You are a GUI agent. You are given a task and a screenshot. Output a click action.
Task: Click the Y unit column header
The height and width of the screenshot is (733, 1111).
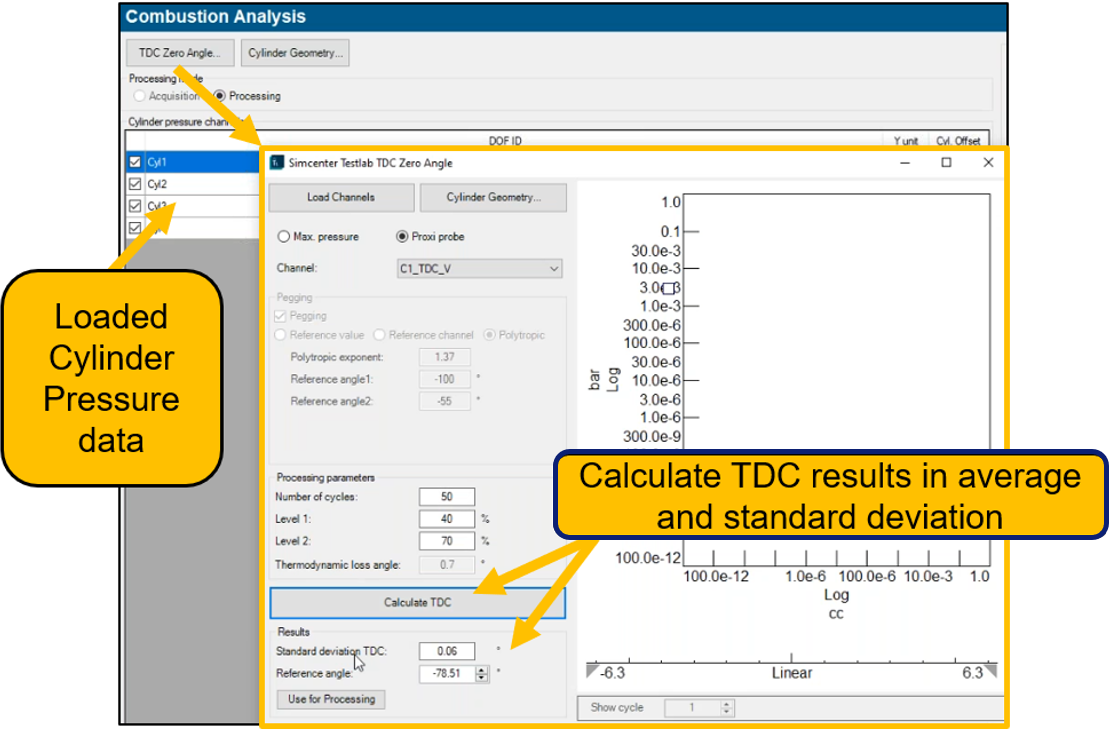906,141
